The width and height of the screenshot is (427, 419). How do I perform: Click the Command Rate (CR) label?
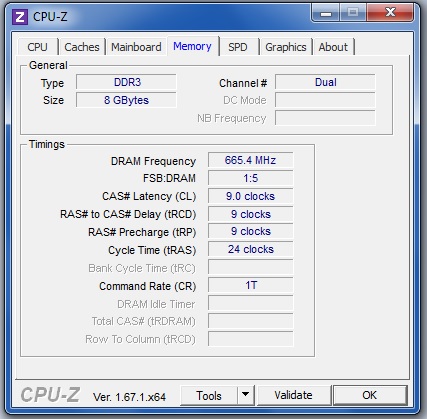pyautogui.click(x=148, y=286)
